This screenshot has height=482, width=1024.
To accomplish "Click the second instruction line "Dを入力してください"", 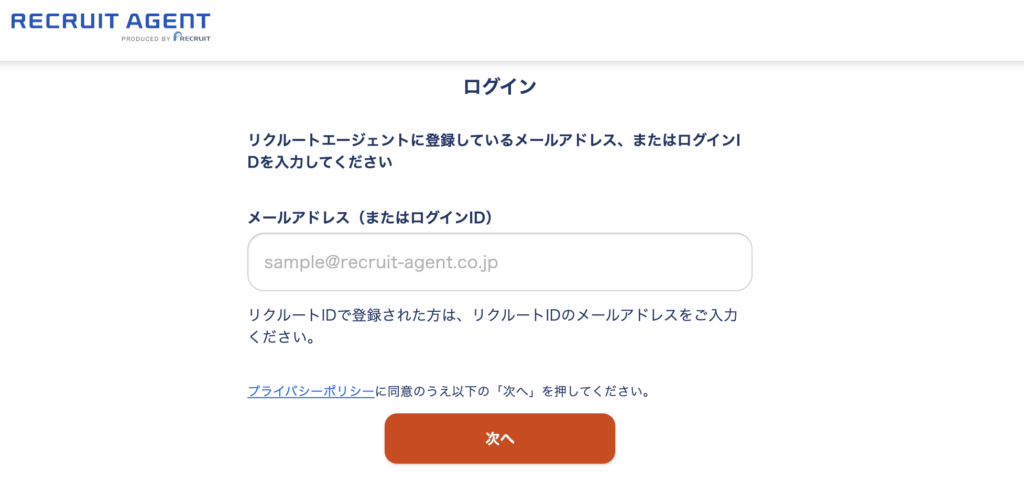I will coord(320,162).
